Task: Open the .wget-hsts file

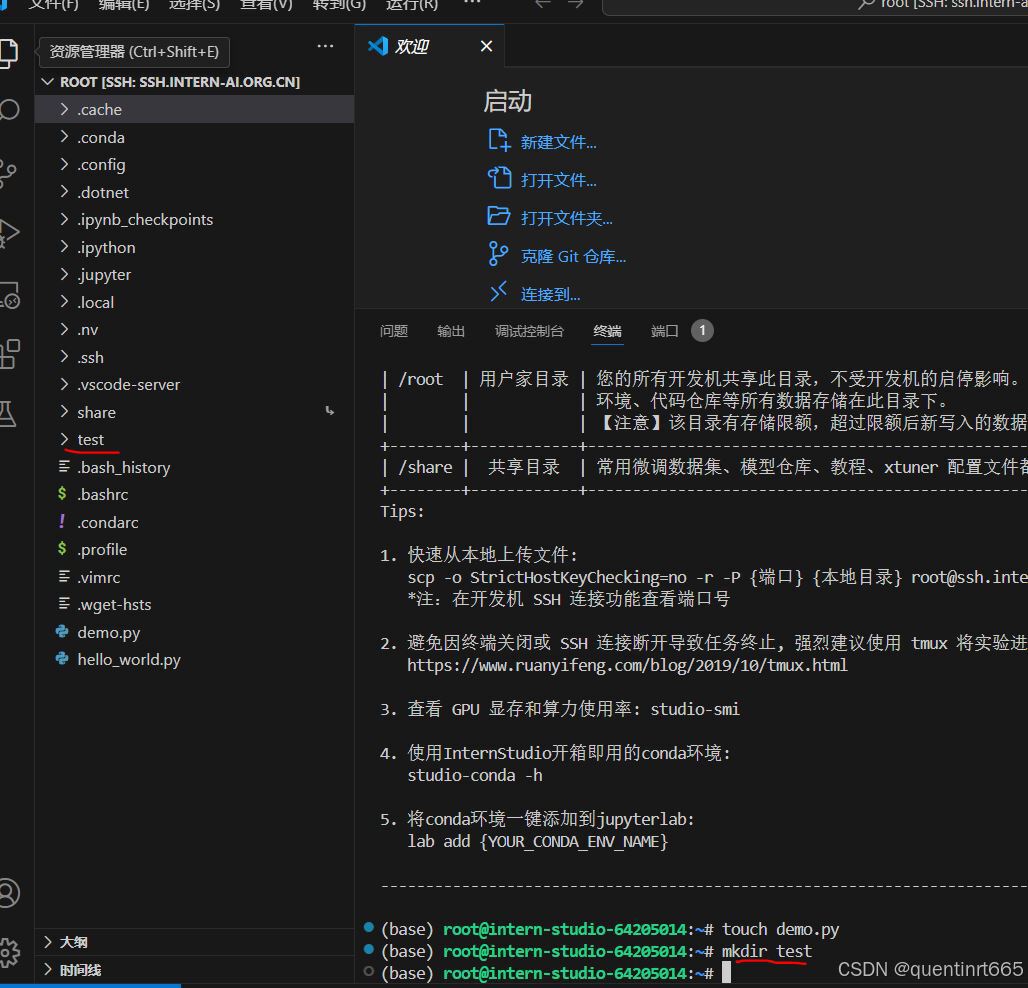Action: (194, 605)
